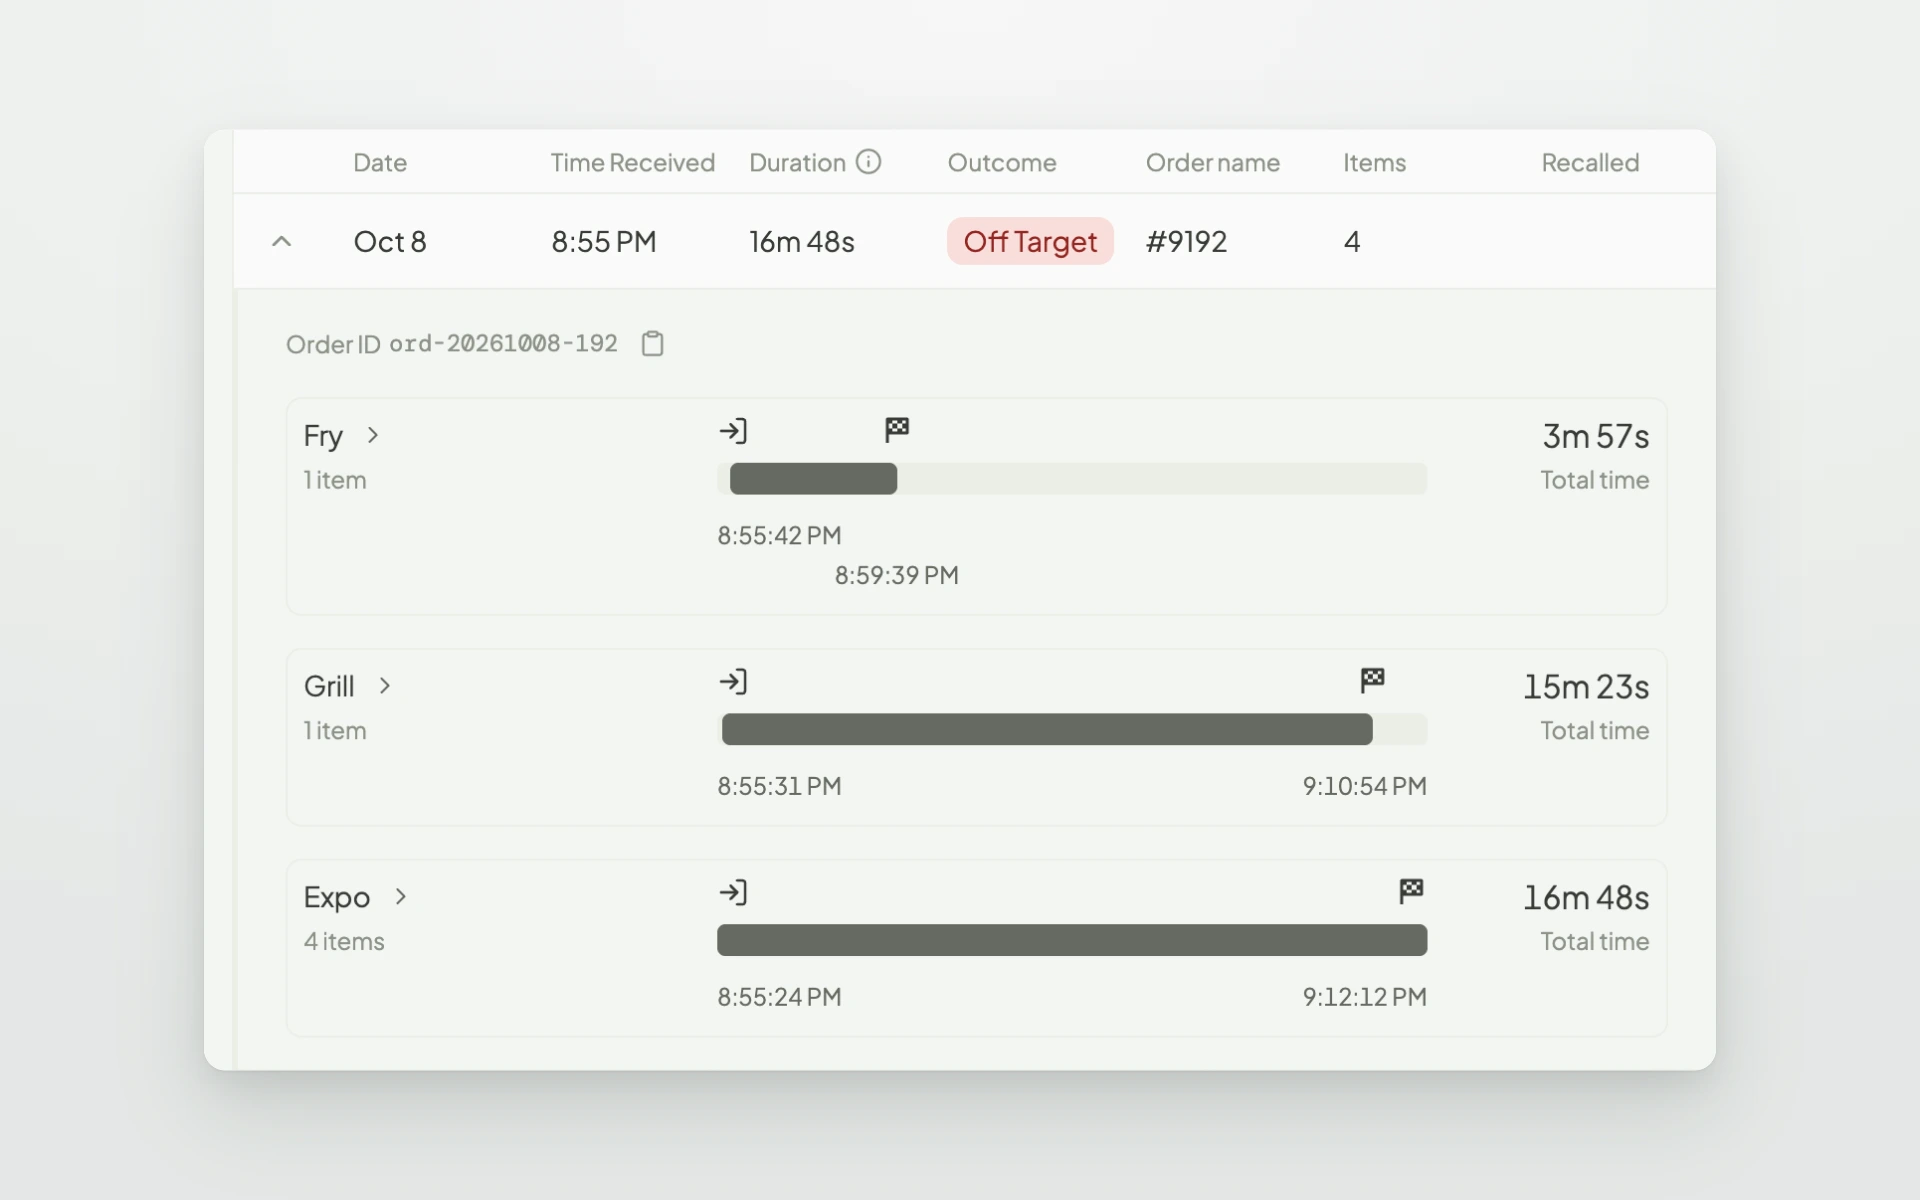
Task: Click the Grill end time 9:10:54 PM
Action: (x=1364, y=786)
